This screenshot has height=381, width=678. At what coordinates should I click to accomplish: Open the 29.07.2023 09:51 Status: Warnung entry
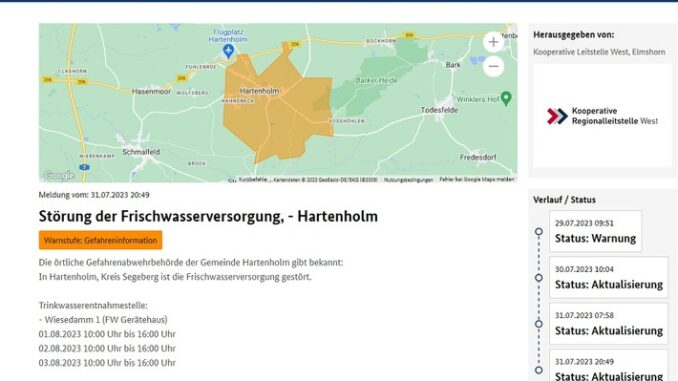point(595,231)
